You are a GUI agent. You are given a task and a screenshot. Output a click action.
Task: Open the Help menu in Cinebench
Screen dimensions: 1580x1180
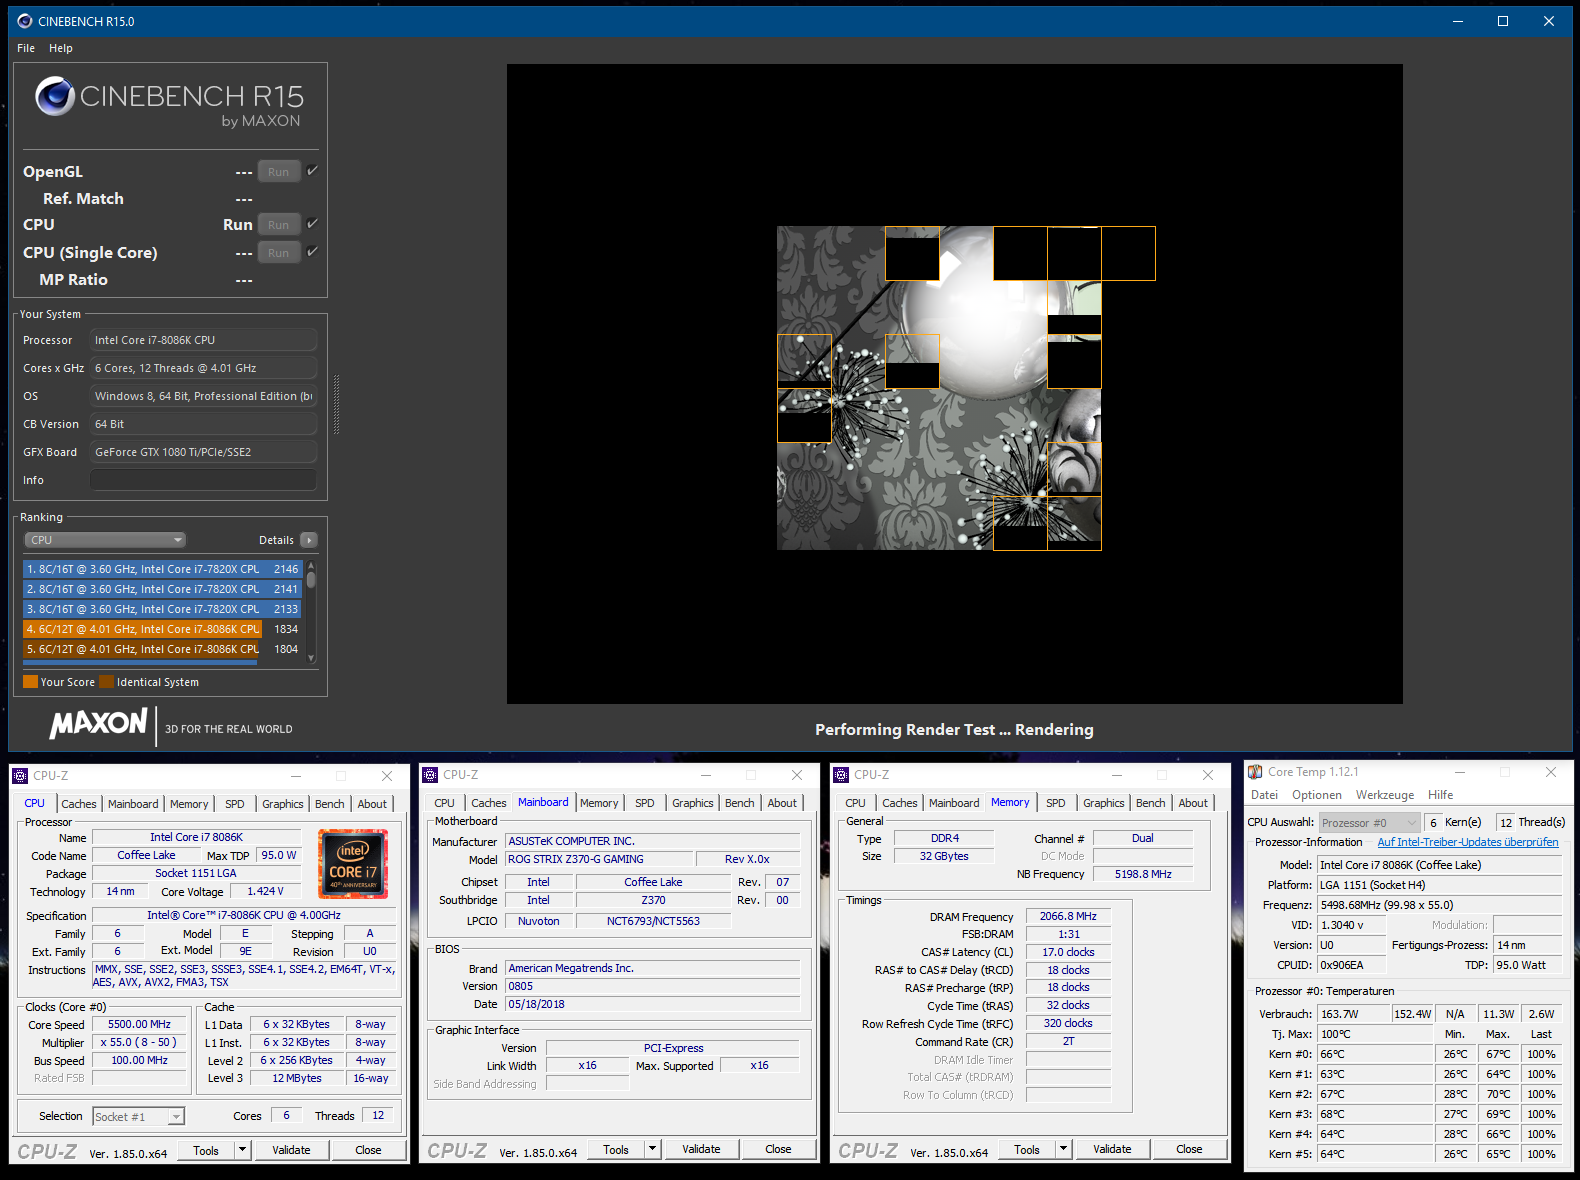pos(61,48)
